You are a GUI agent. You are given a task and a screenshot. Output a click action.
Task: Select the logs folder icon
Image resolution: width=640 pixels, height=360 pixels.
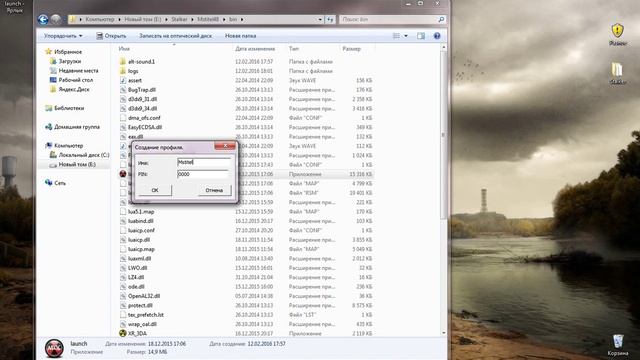tap(123, 71)
